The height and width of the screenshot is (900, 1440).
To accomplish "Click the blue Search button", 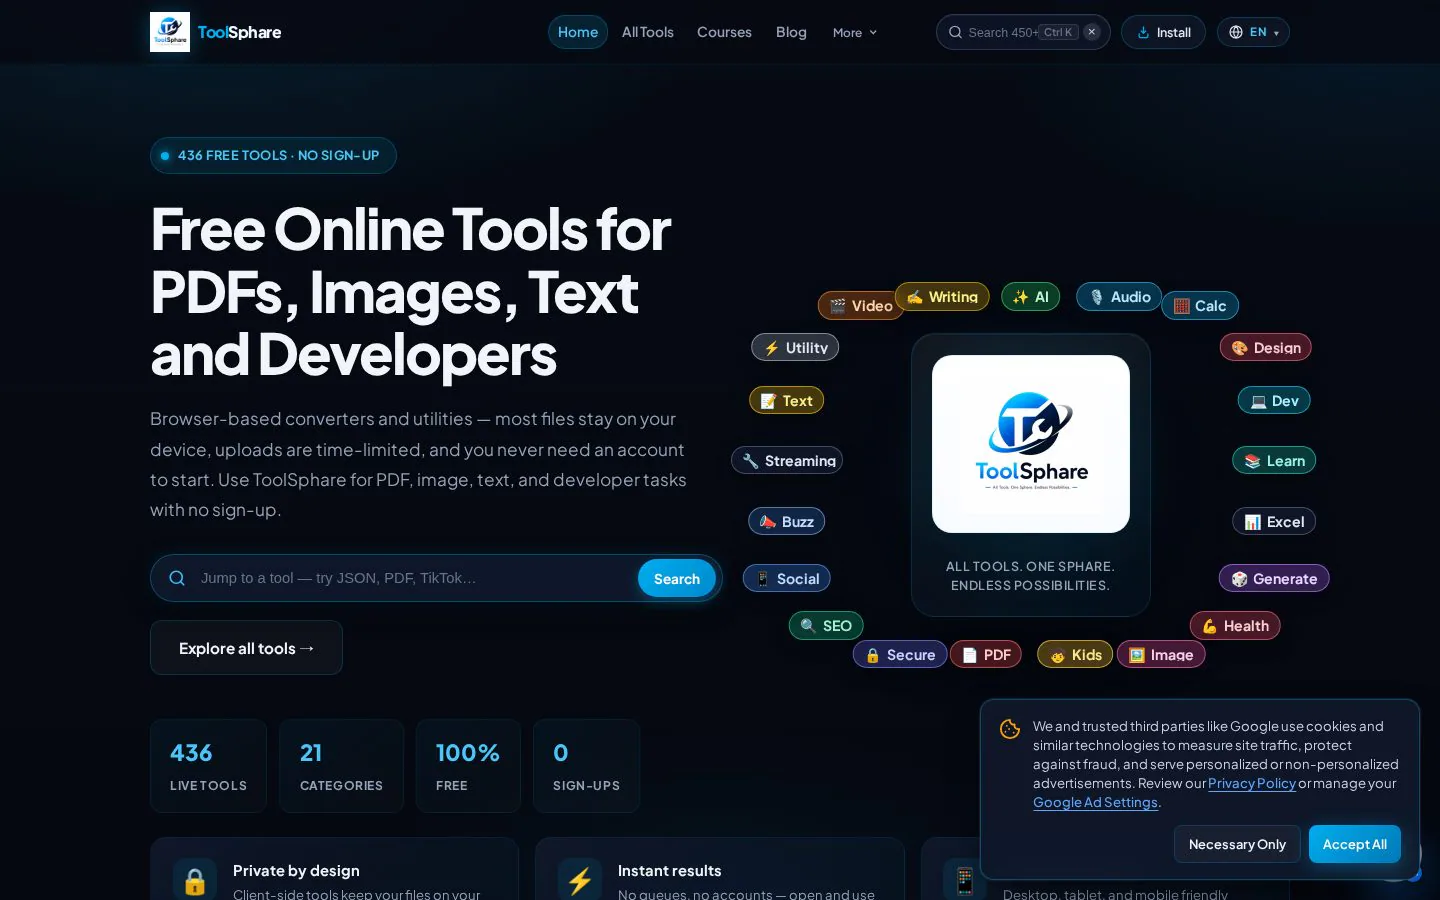I will pyautogui.click(x=677, y=579).
